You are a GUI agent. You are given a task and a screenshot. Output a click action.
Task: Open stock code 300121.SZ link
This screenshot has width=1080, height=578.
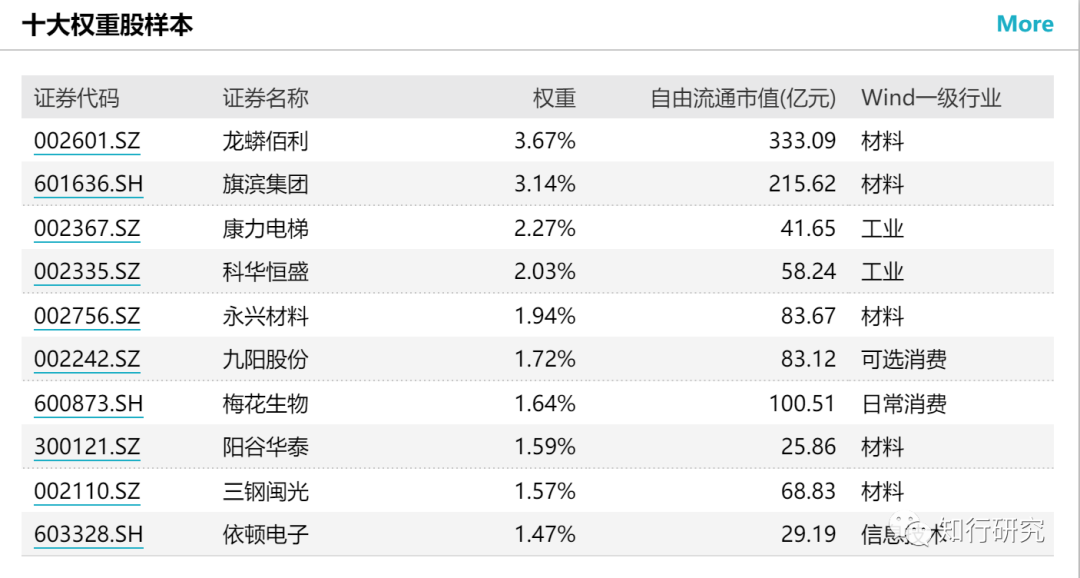click(x=87, y=447)
